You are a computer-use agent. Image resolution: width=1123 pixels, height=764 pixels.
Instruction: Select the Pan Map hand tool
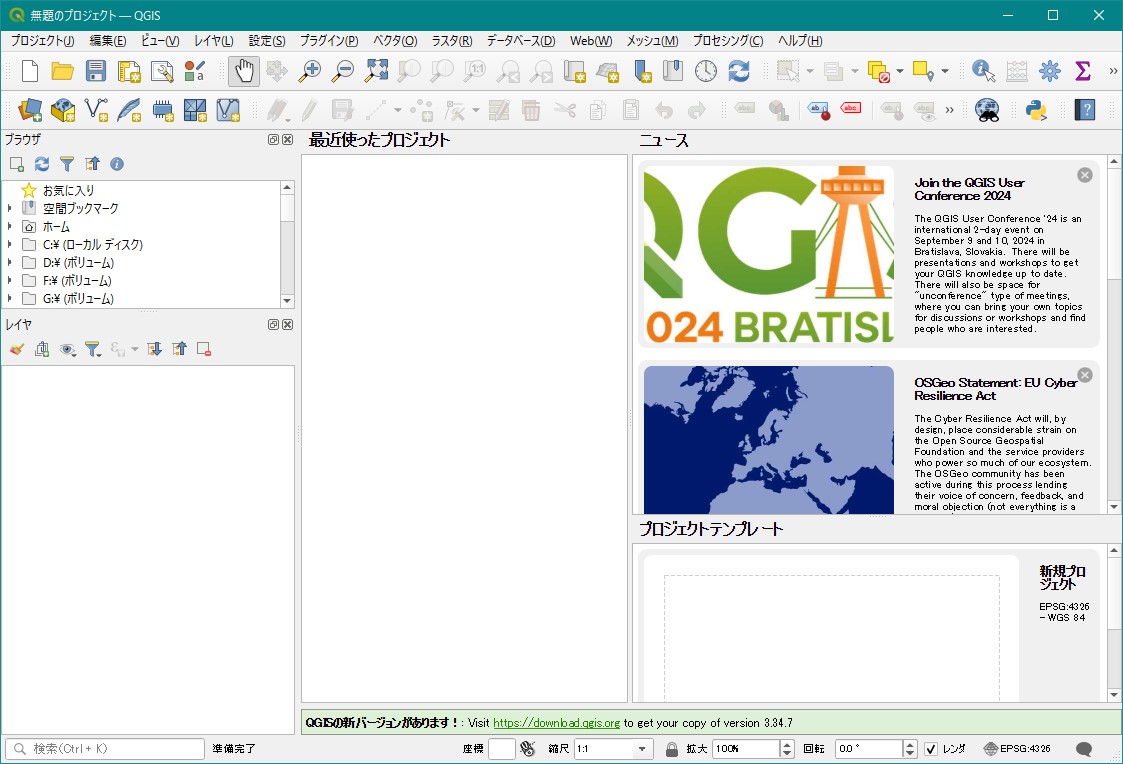pyautogui.click(x=244, y=71)
